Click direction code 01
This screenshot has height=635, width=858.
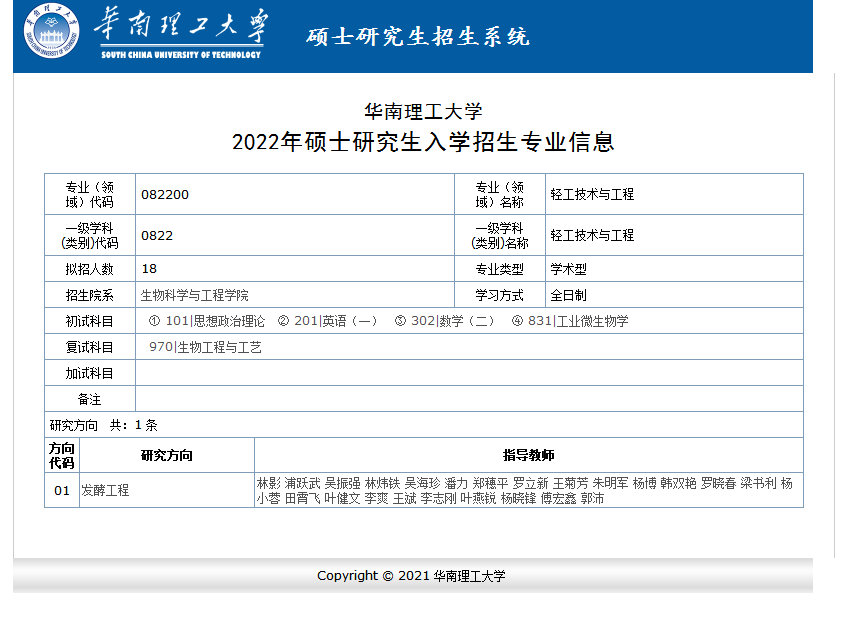point(62,490)
